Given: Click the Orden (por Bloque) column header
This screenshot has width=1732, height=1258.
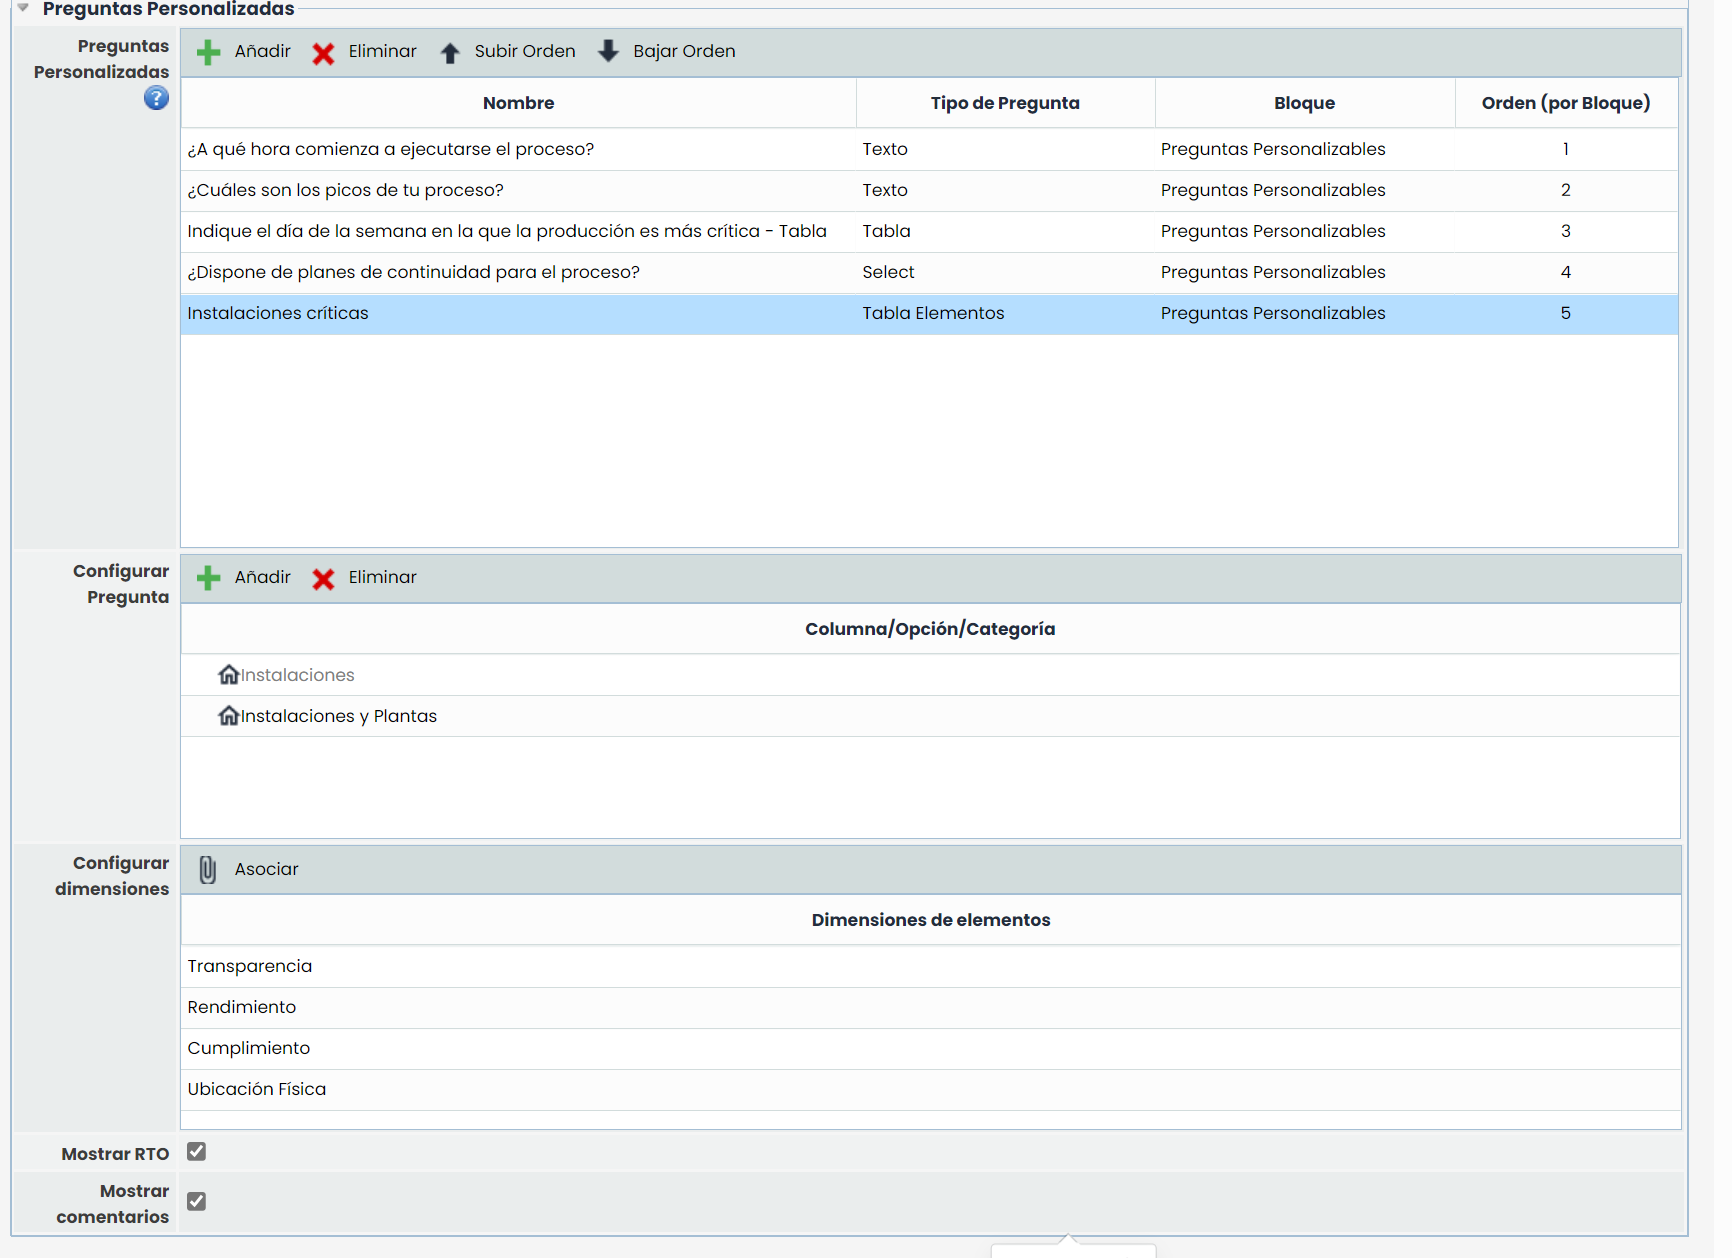Looking at the screenshot, I should click(1565, 103).
